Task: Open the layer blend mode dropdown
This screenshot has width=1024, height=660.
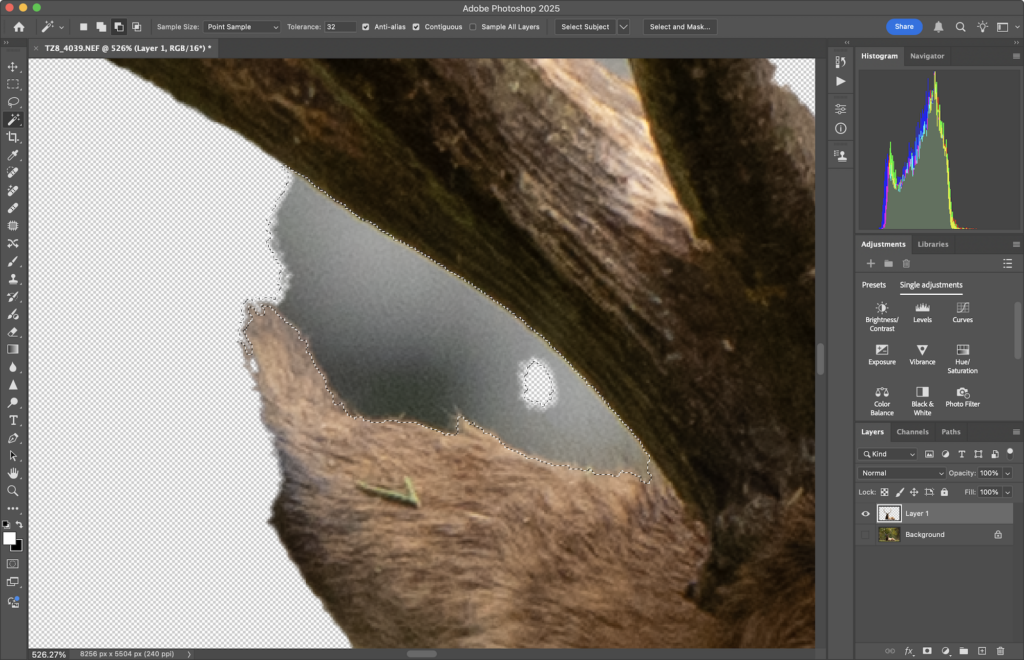Action: (x=902, y=472)
